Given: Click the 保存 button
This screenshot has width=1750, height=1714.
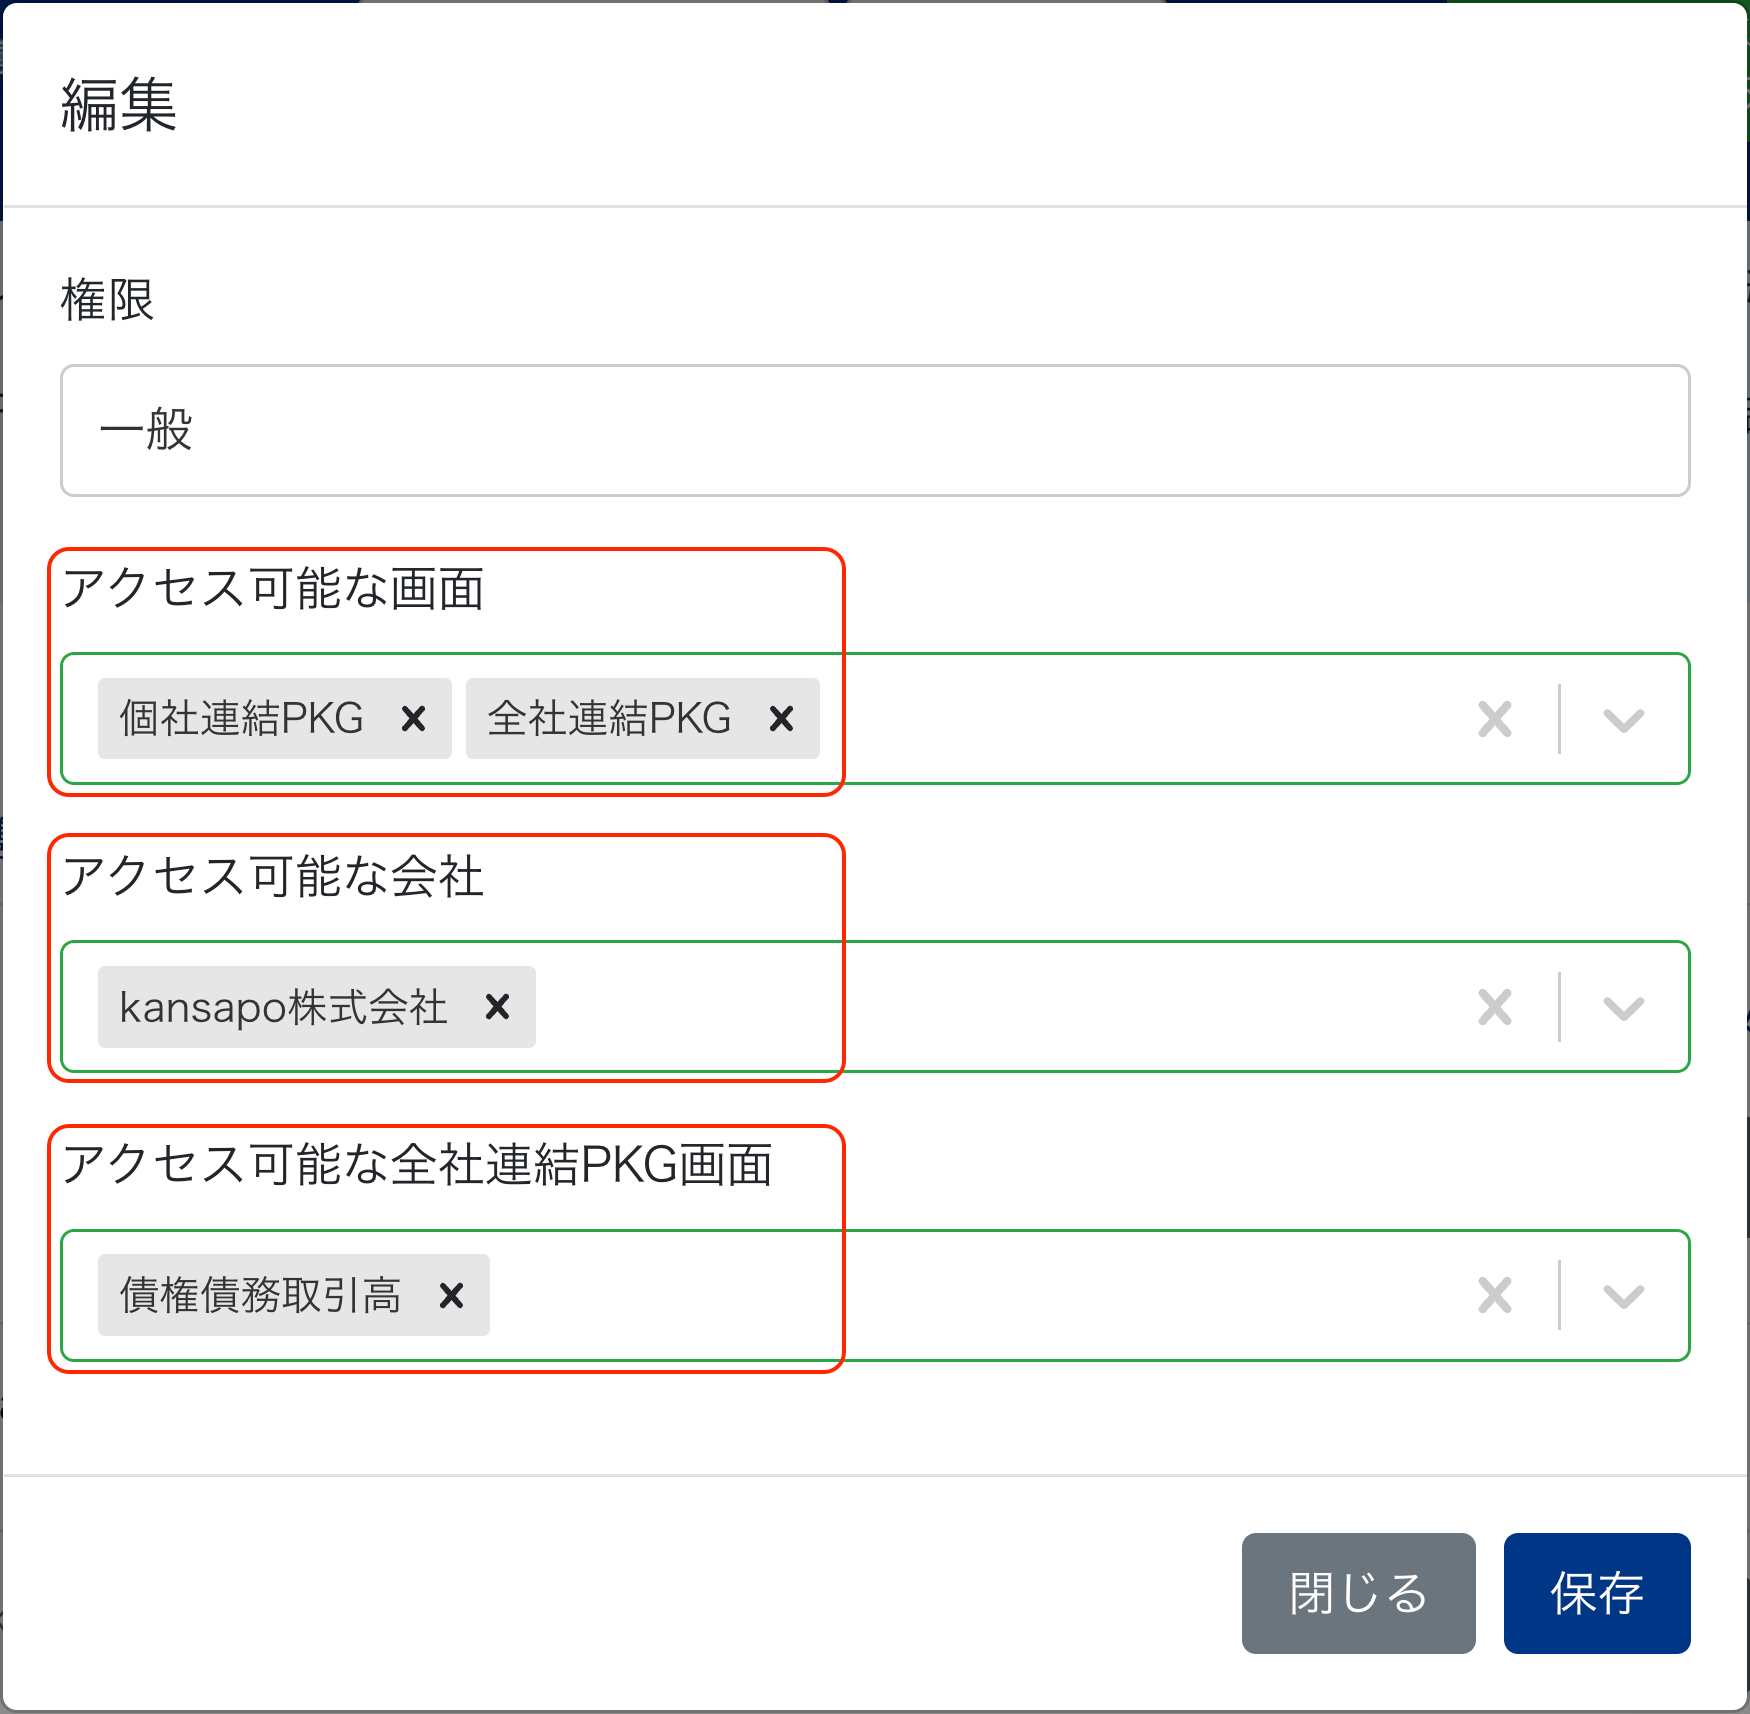Looking at the screenshot, I should tap(1596, 1593).
